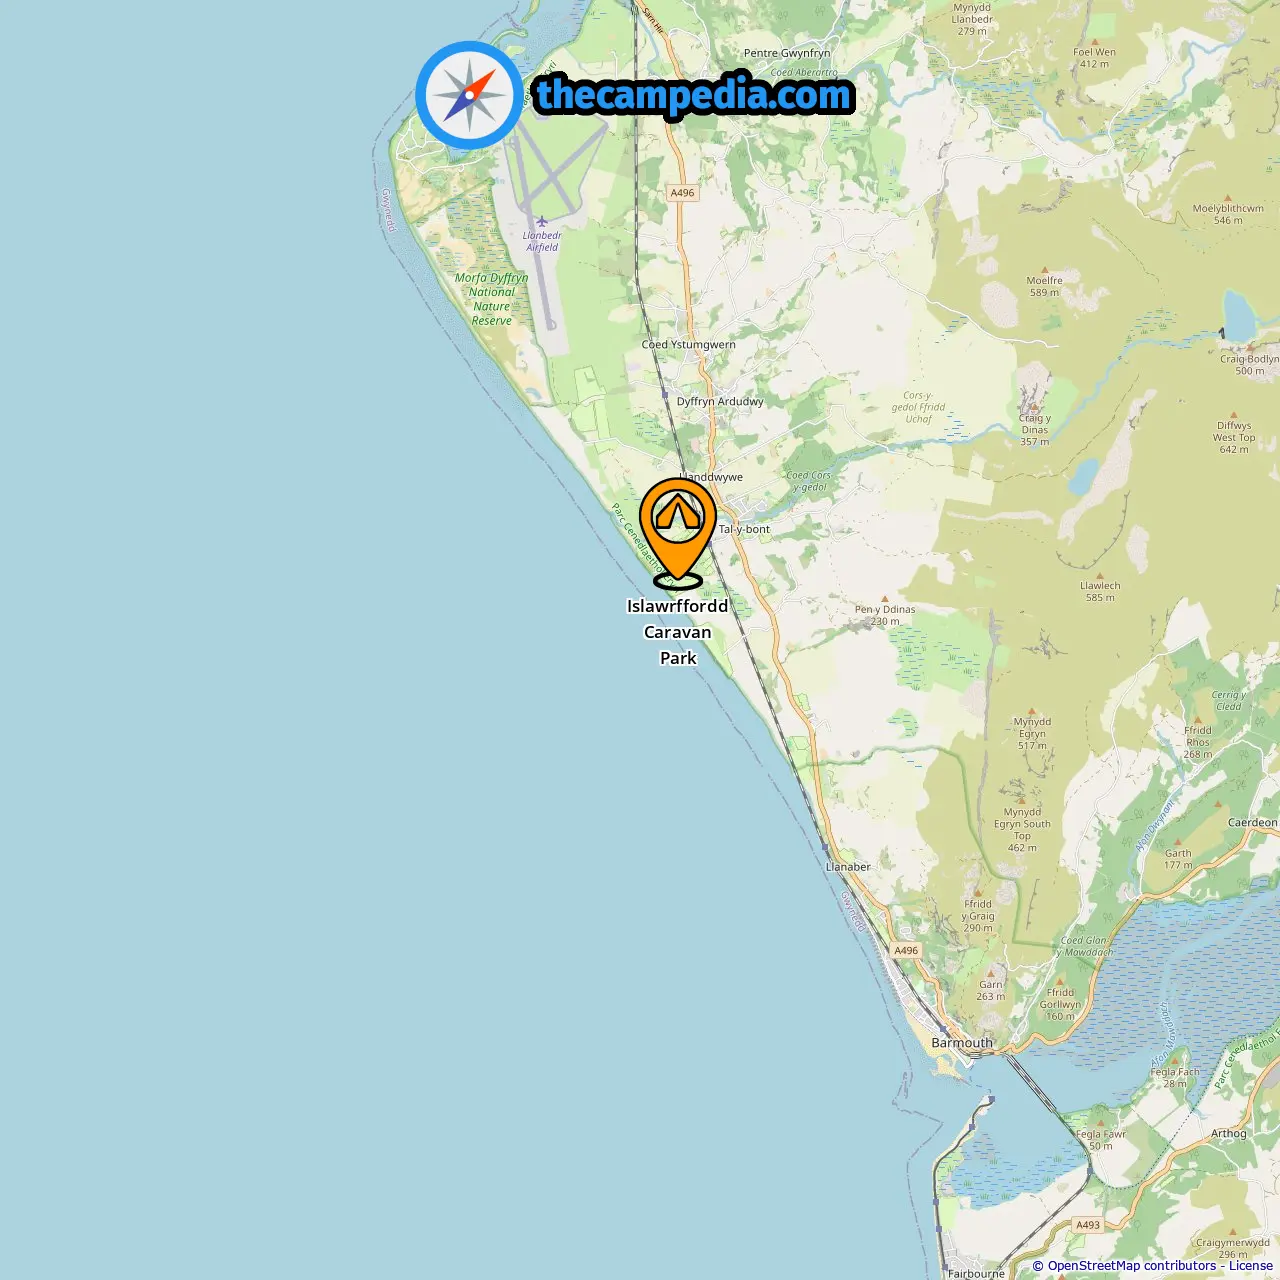Open the License link
Screen dimensions: 1280x1280
(1250, 1266)
